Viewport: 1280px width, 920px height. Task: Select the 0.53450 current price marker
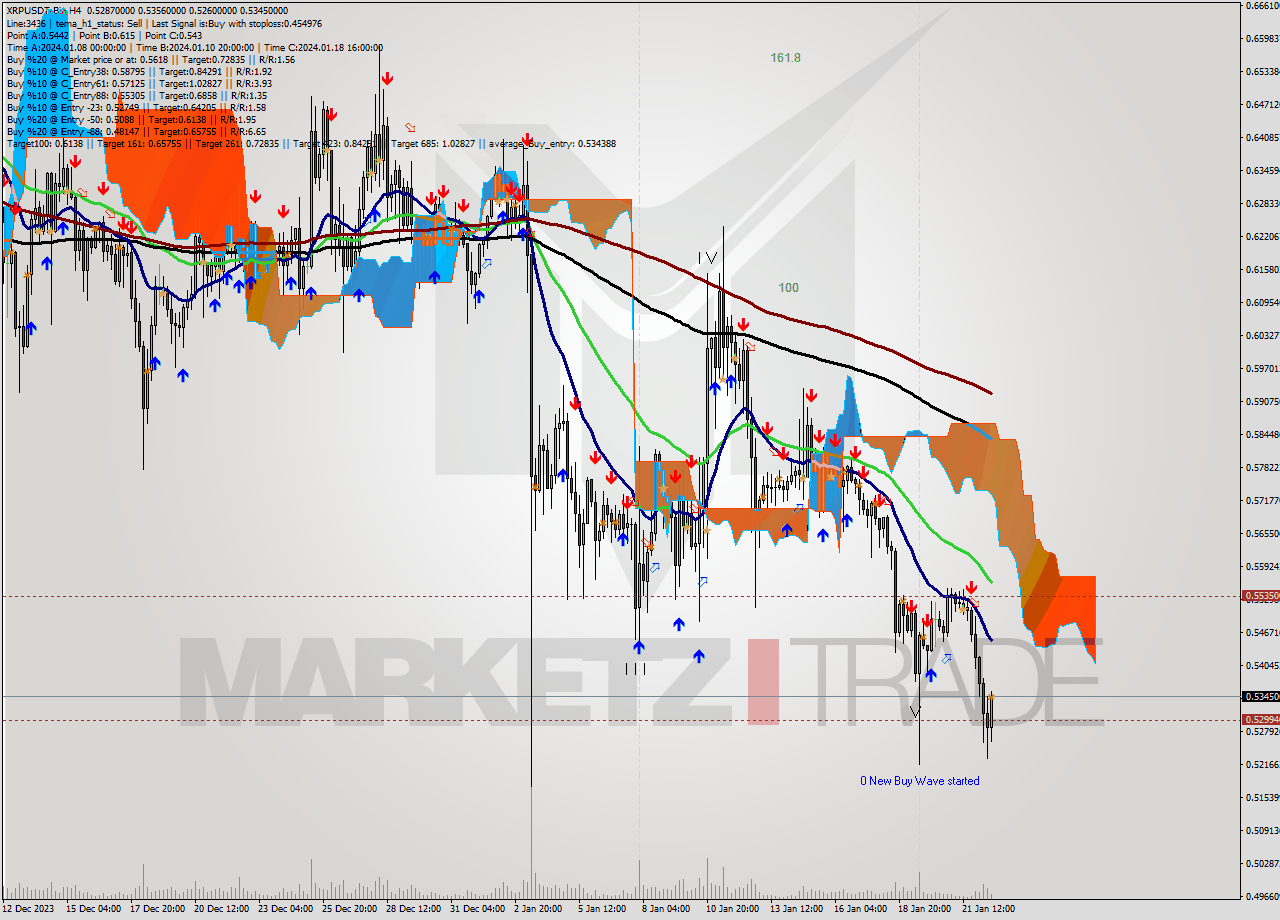pos(1260,697)
